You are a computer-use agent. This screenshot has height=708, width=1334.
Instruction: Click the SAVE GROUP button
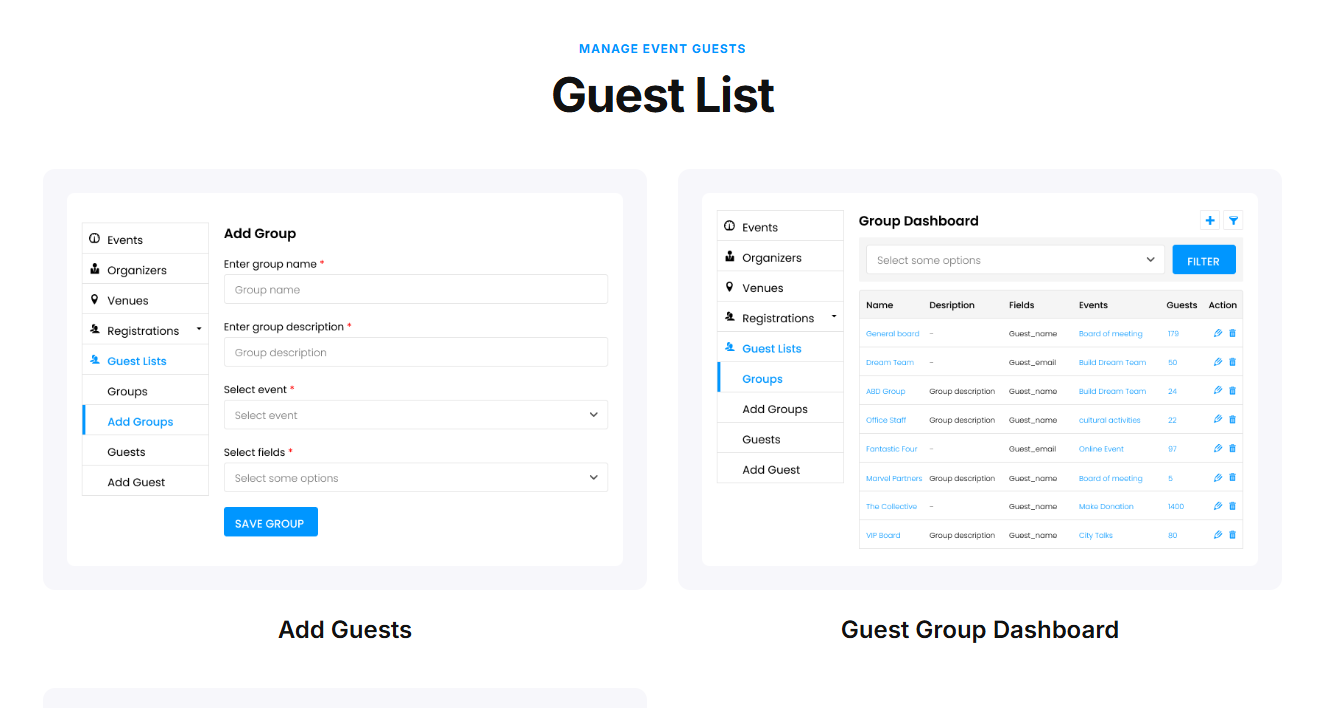pyautogui.click(x=271, y=522)
